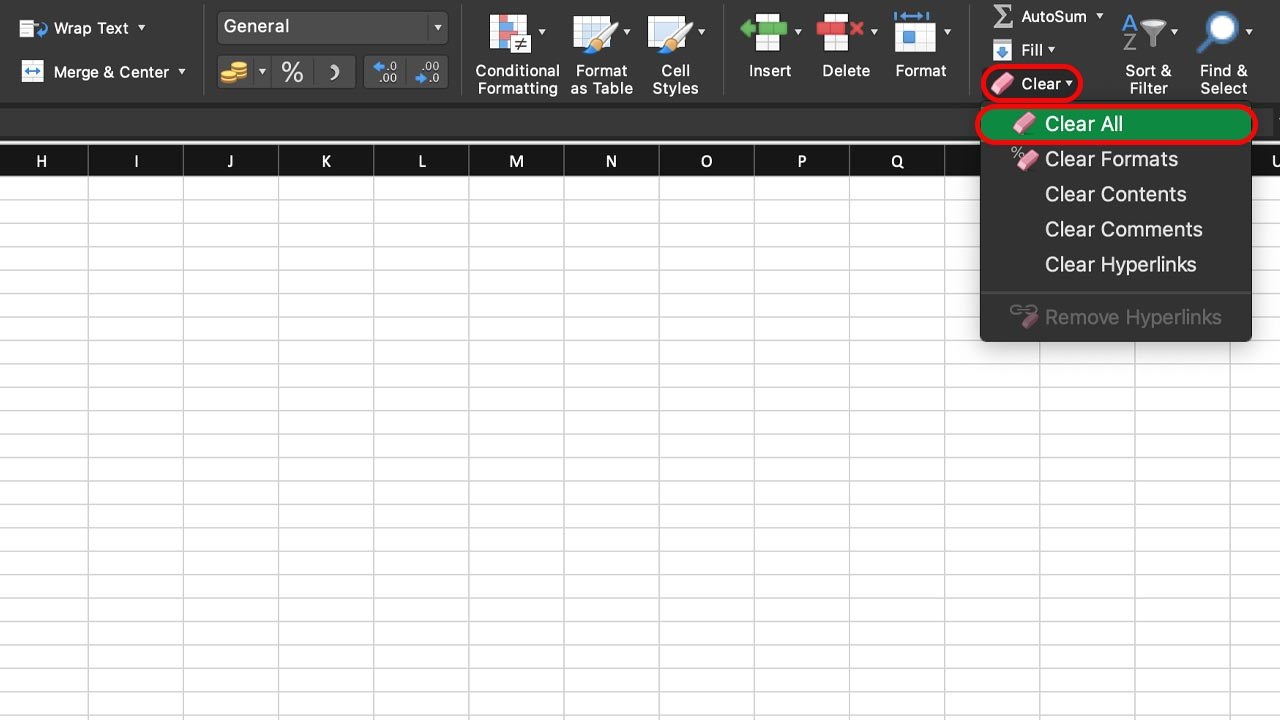
Task: Apply percent style formatting
Action: pos(292,72)
